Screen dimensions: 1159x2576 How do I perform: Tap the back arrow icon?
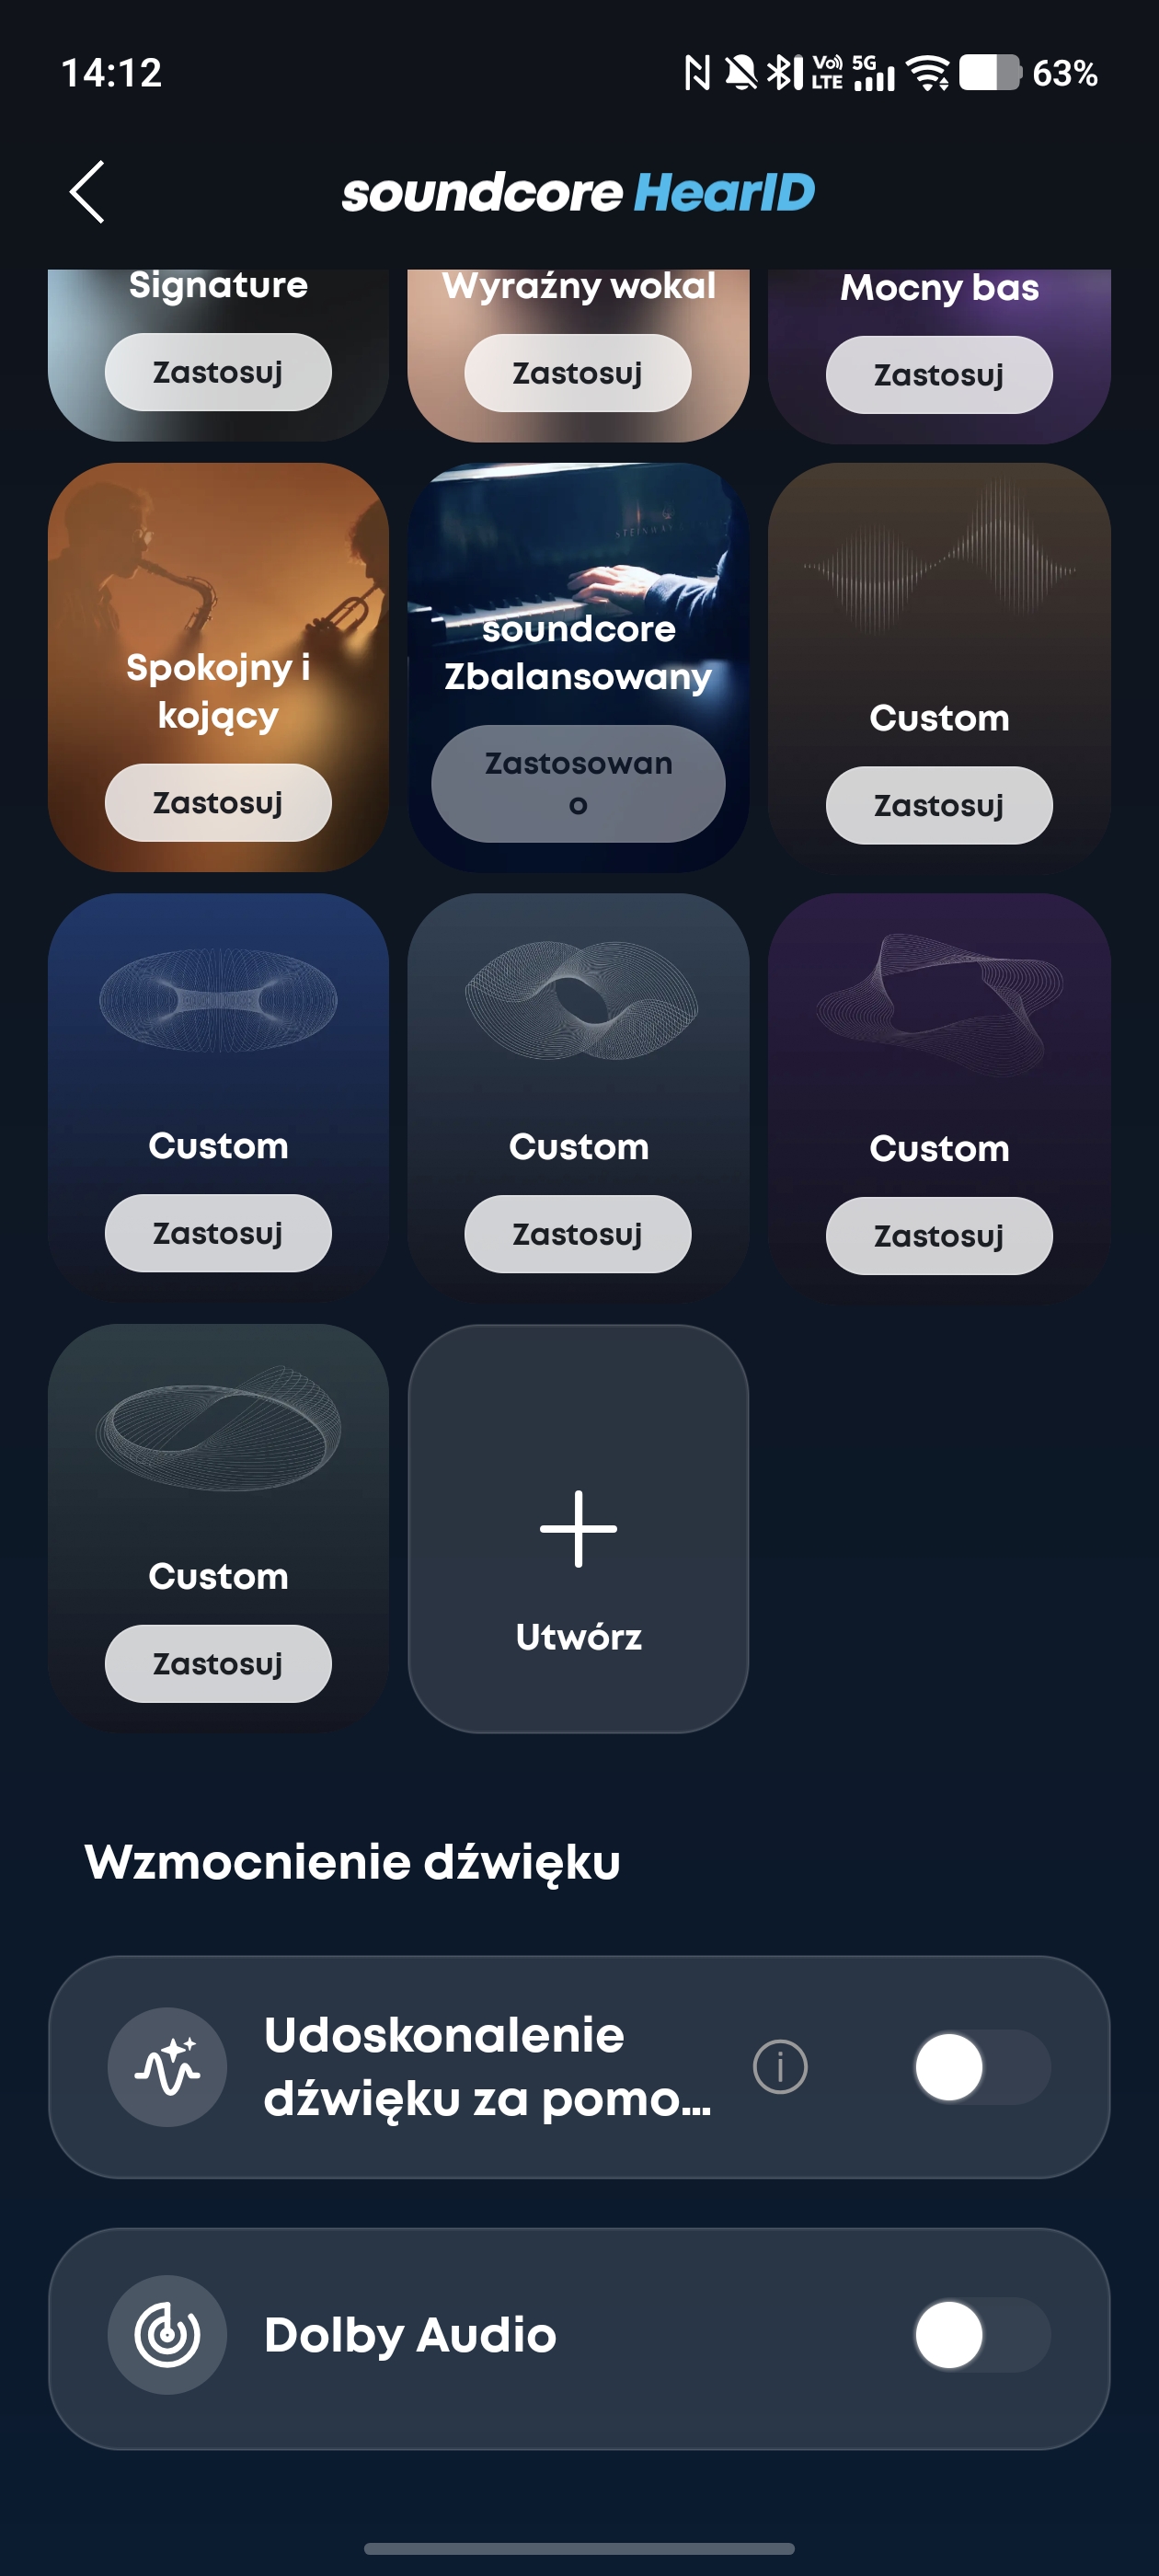pos(87,191)
